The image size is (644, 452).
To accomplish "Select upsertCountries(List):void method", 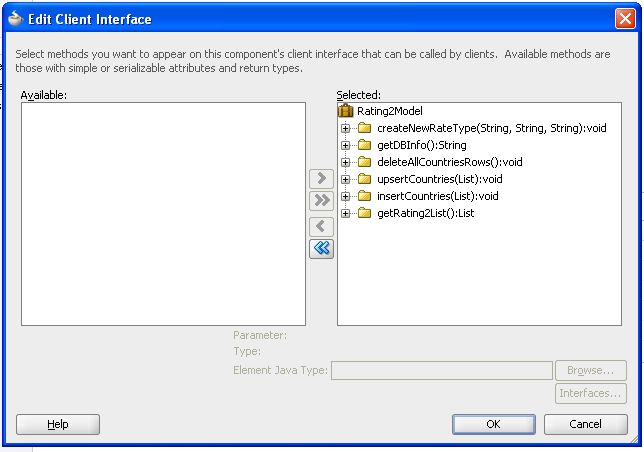I will [x=437, y=179].
